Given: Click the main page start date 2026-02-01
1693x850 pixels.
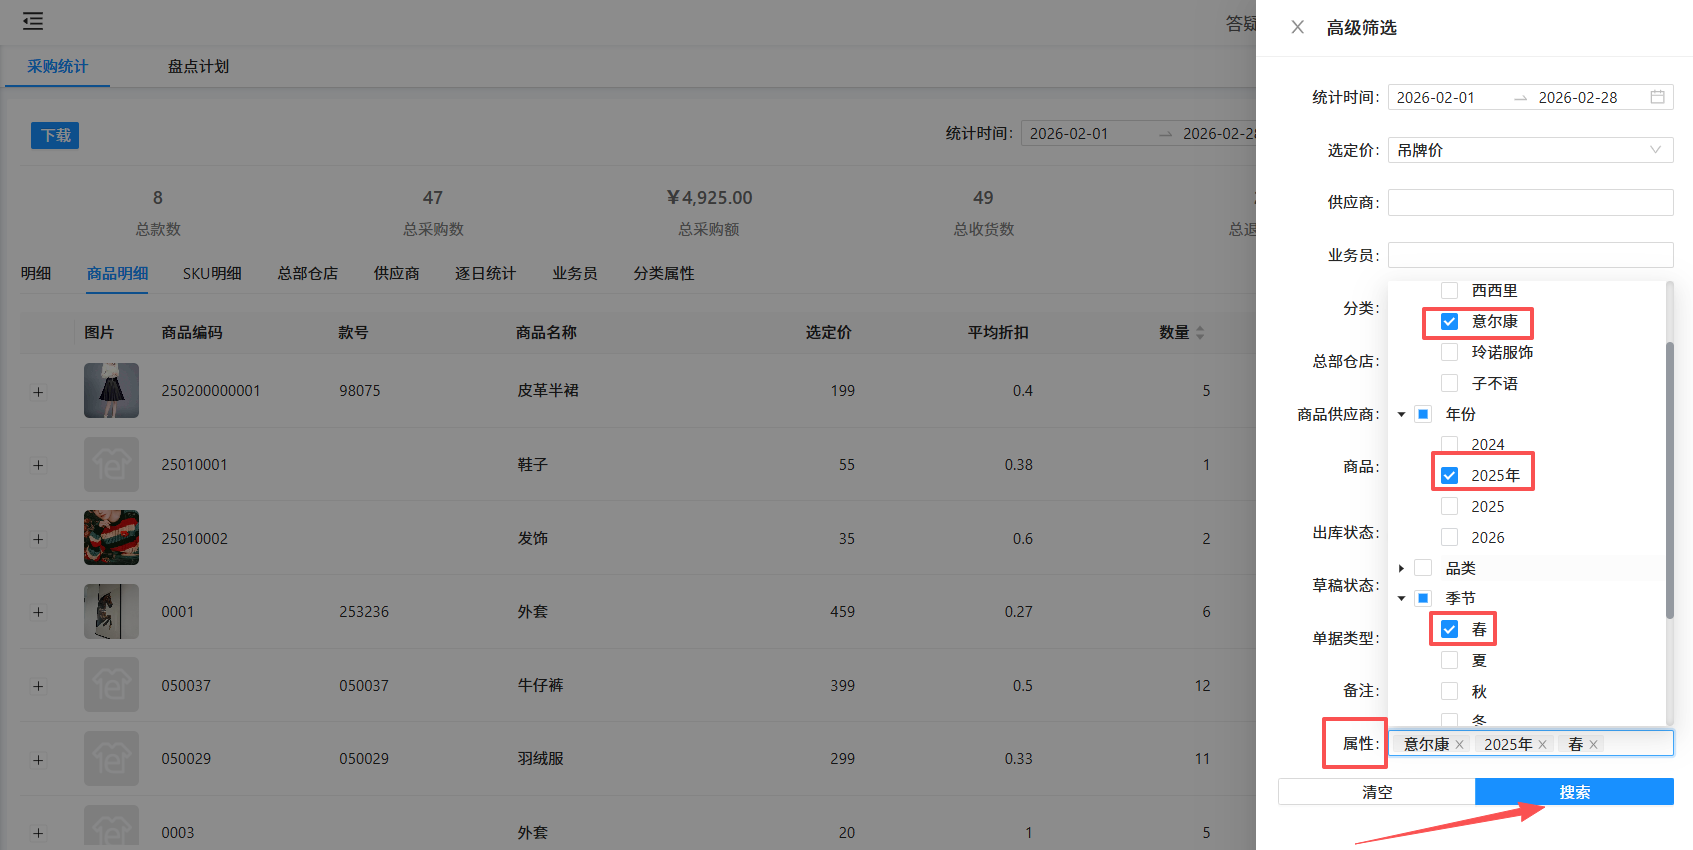Looking at the screenshot, I should pos(1069,134).
